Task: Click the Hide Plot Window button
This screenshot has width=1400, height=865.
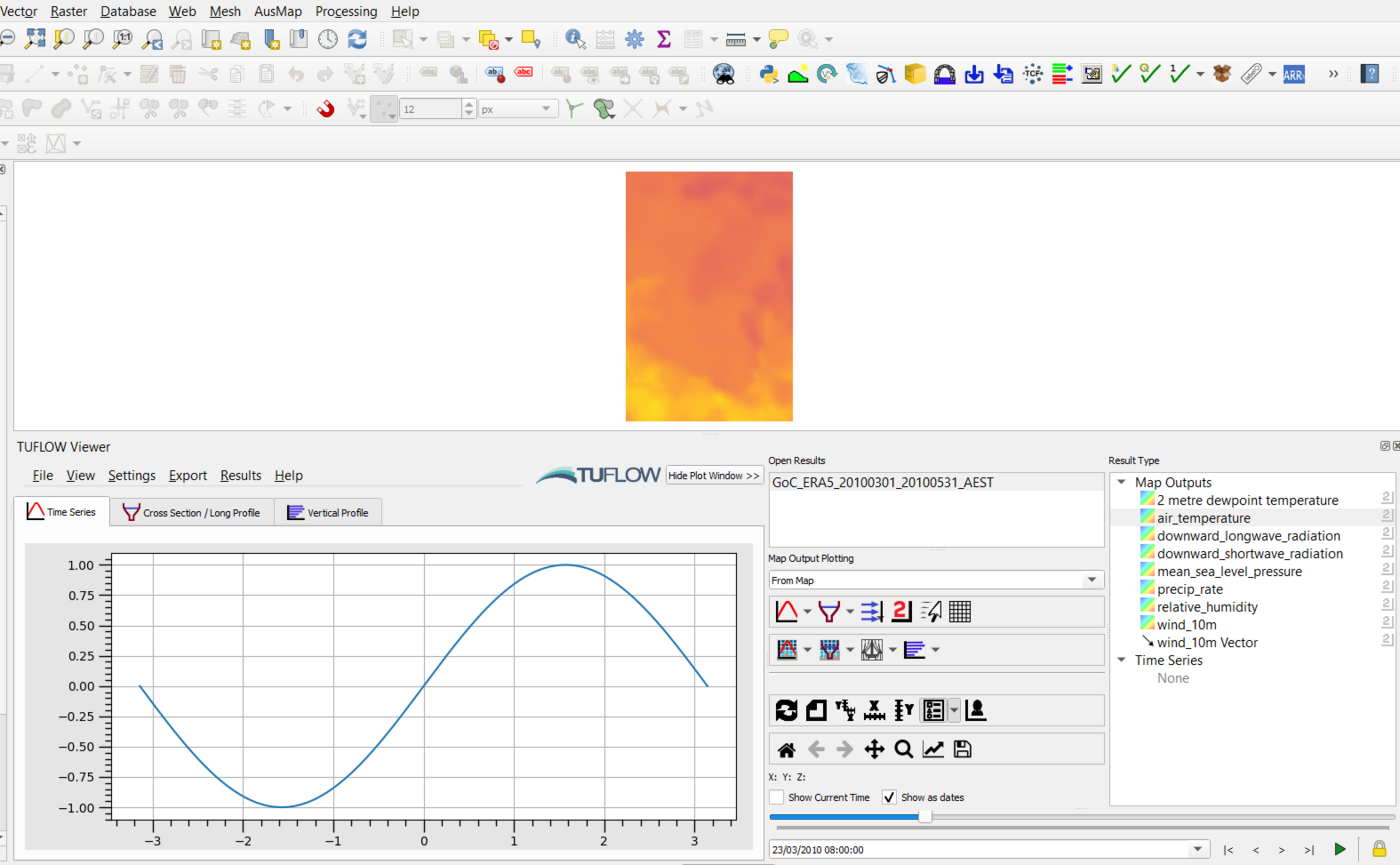Action: (x=712, y=475)
